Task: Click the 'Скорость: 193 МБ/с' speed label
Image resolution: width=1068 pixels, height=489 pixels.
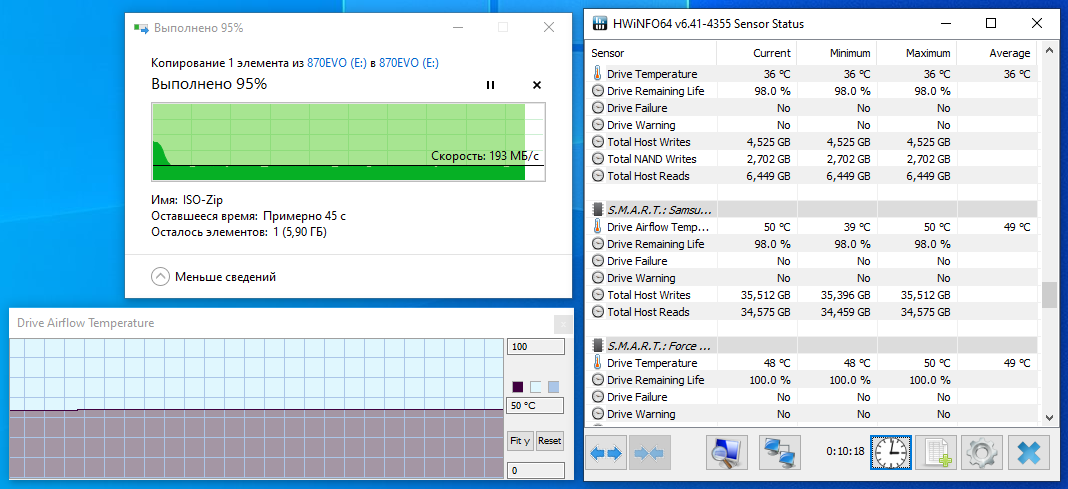Action: (x=486, y=156)
